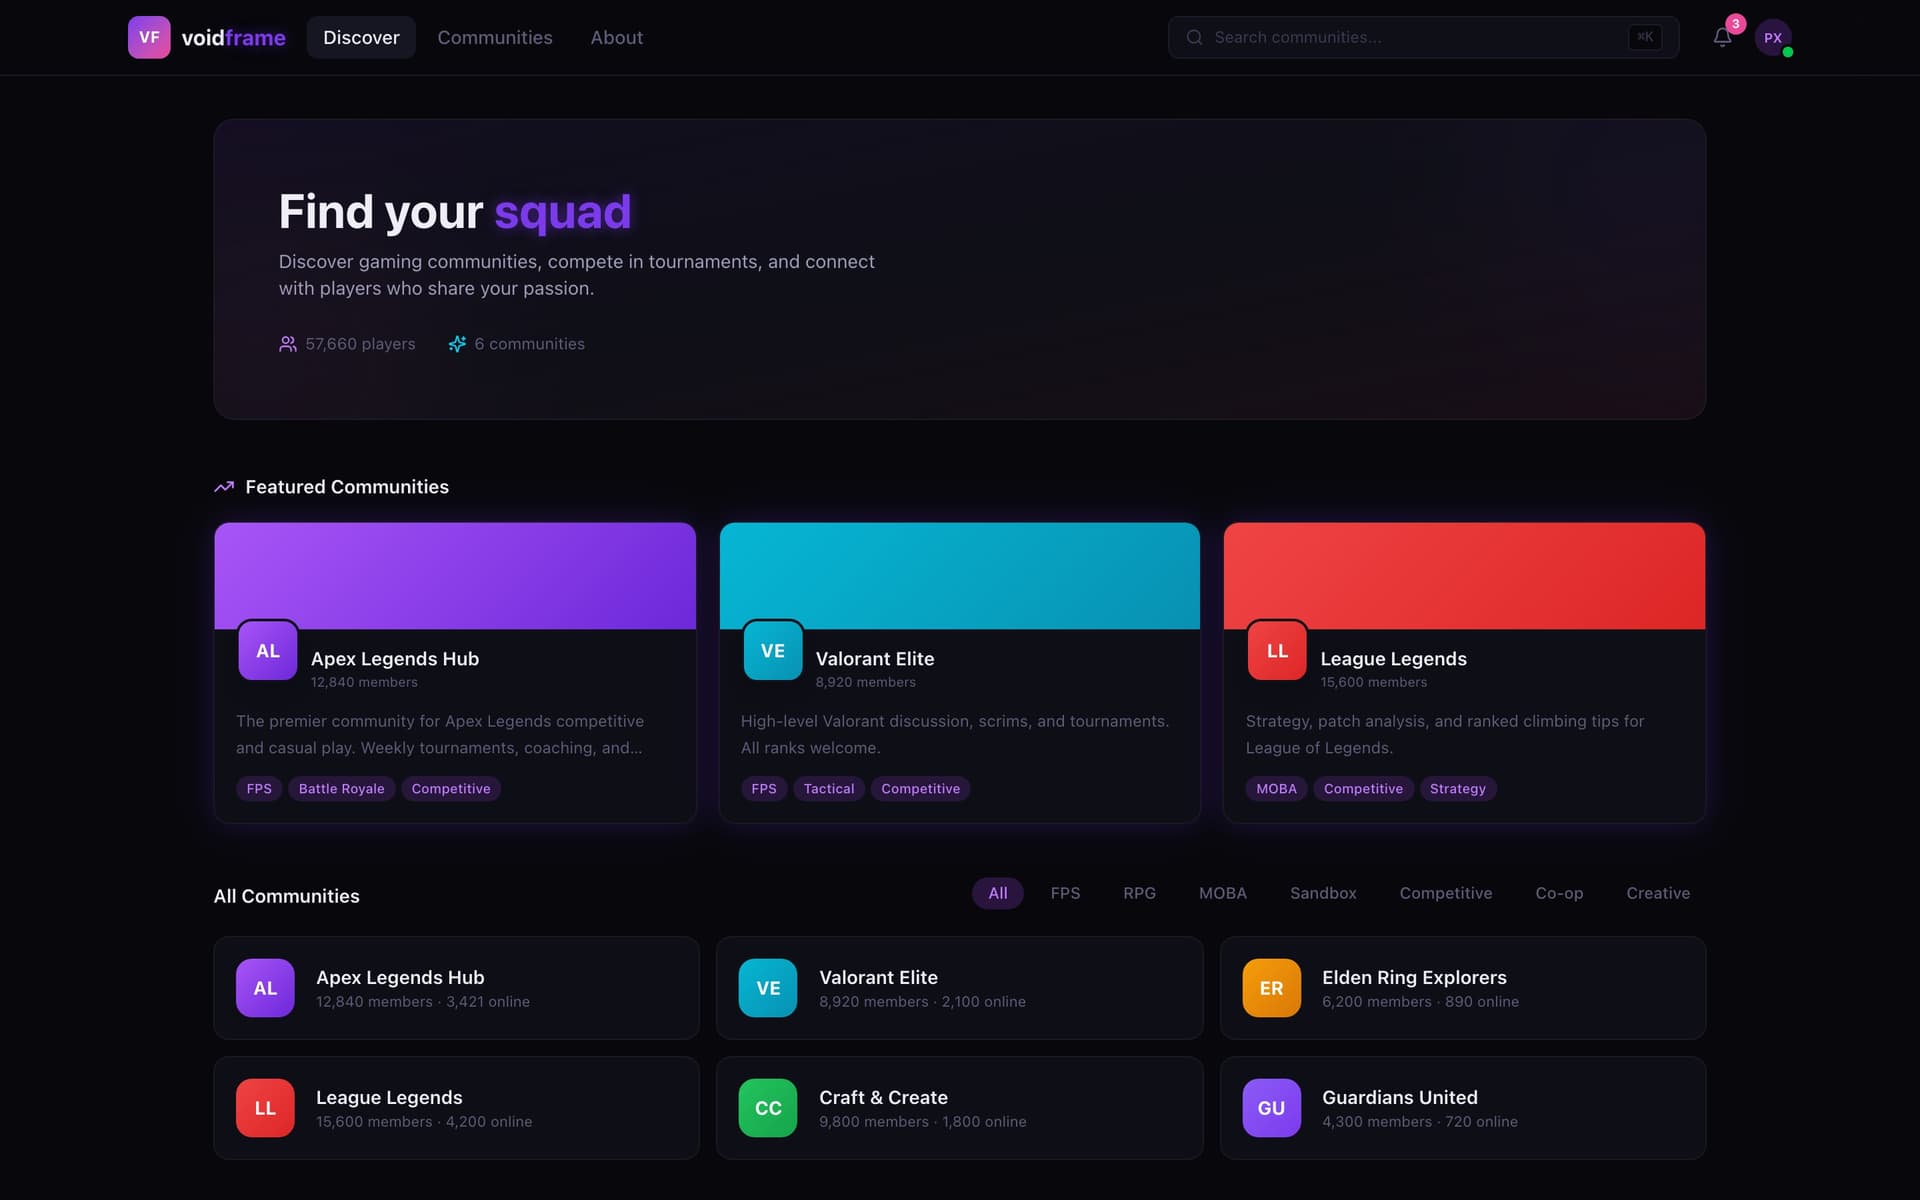The height and width of the screenshot is (1200, 1920).
Task: Click FPS tag on Apex Legends card
Action: coord(259,789)
